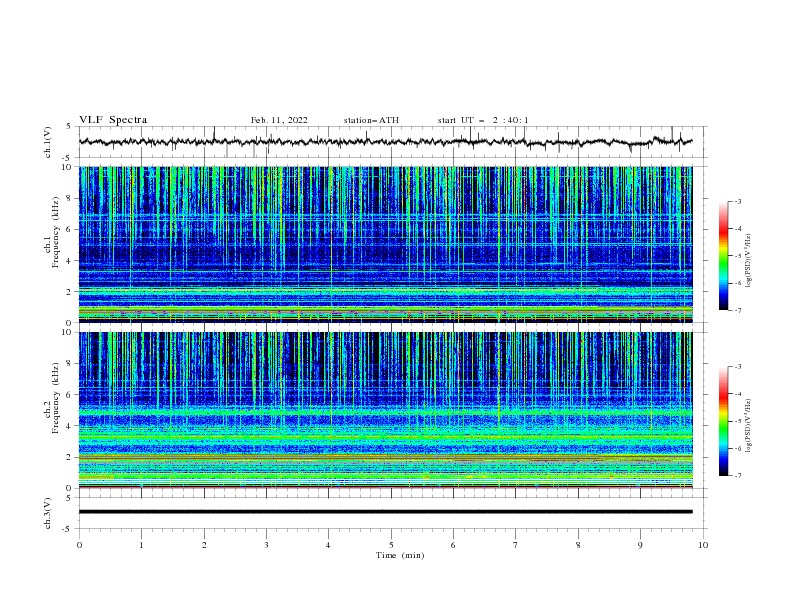The height and width of the screenshot is (612, 792).
Task: Select the date 'Feb. 11, 2022'
Action: pyautogui.click(x=279, y=120)
